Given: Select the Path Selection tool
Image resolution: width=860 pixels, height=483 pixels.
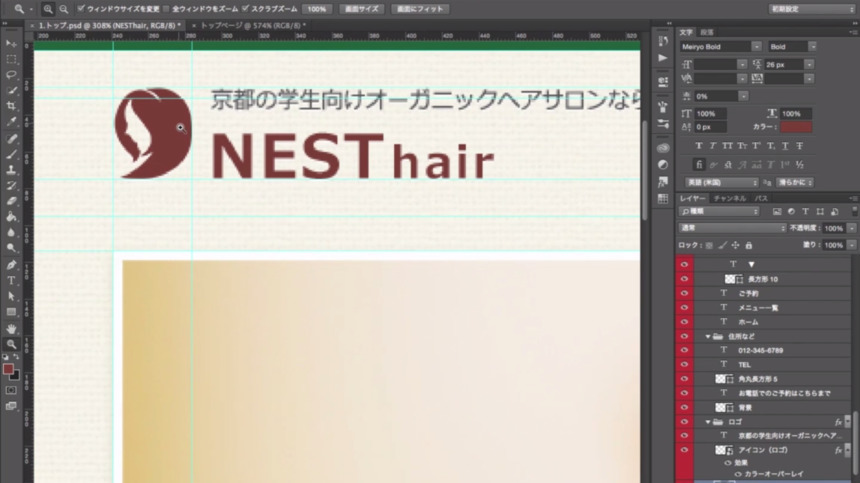Looking at the screenshot, I should (x=11, y=297).
